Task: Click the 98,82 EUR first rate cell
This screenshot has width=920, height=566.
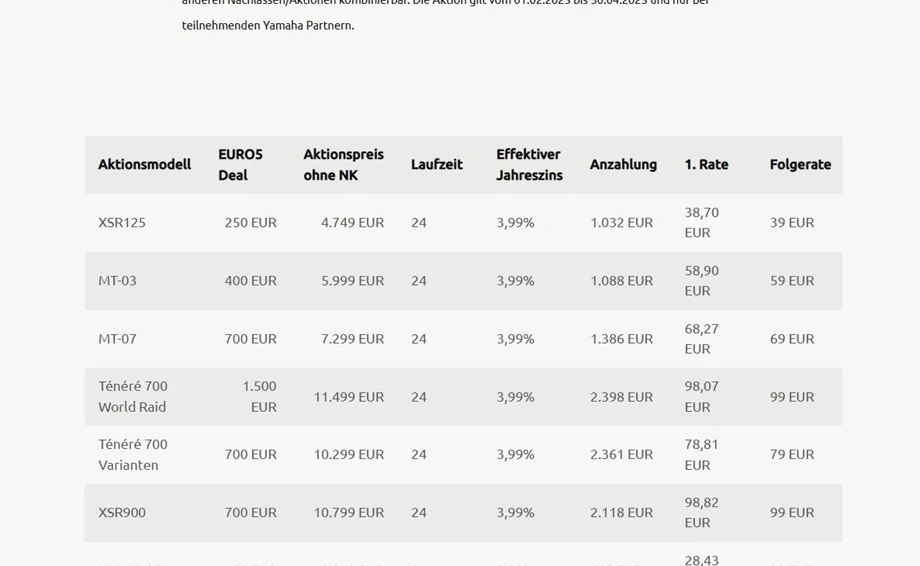Action: 701,512
